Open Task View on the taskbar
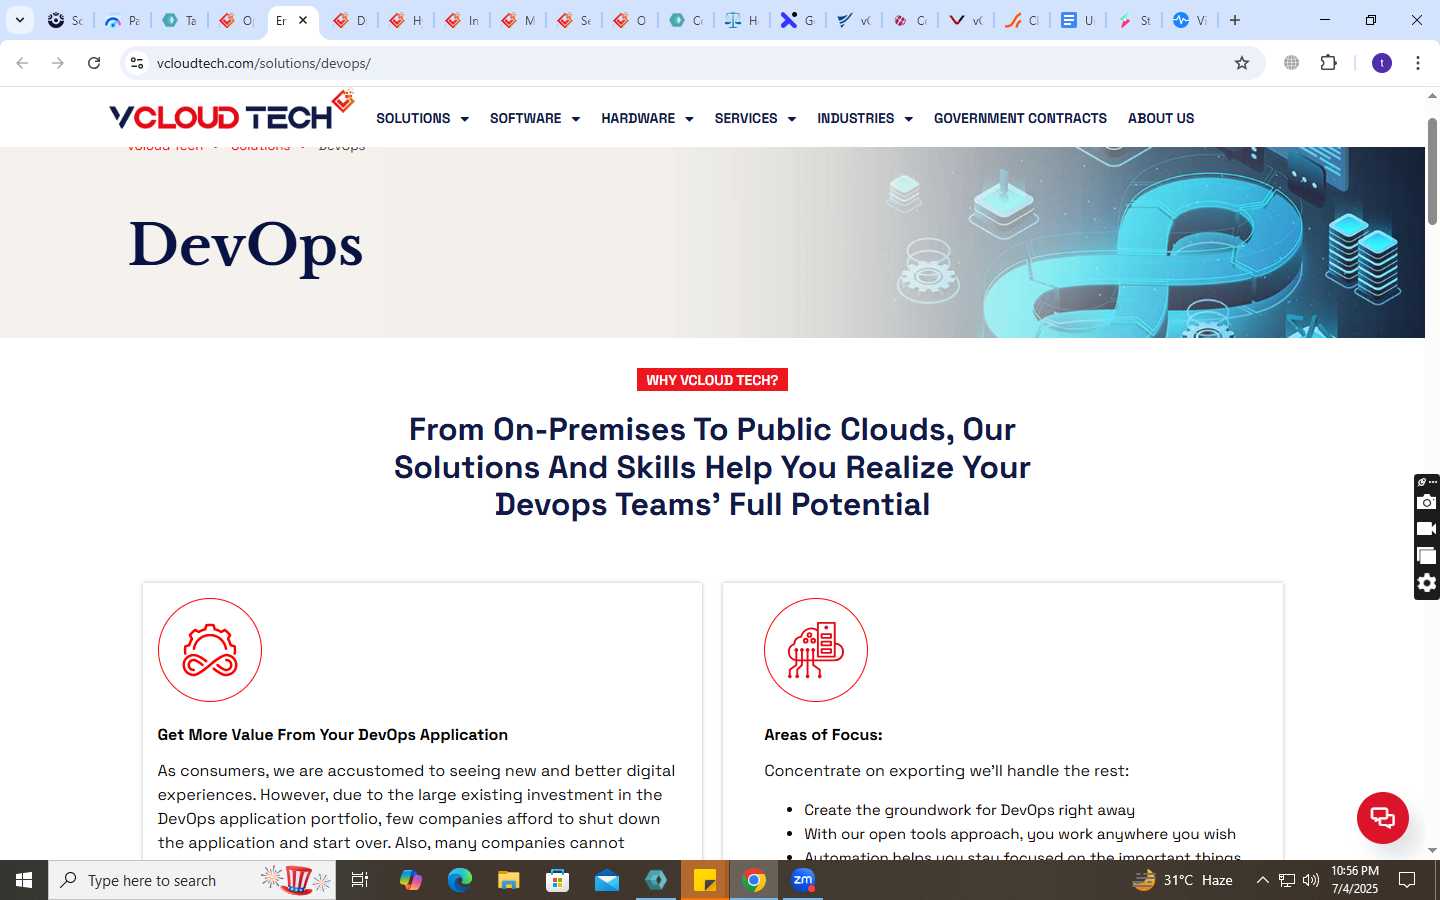Image resolution: width=1440 pixels, height=900 pixels. tap(360, 880)
